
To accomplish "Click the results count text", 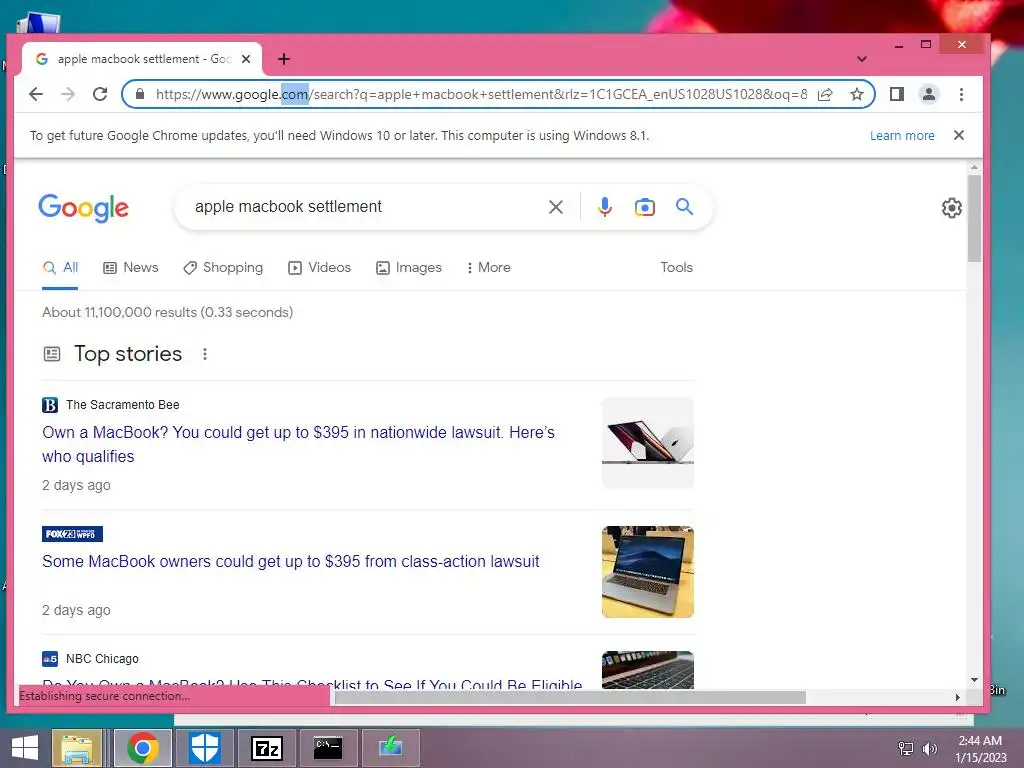I will [167, 312].
